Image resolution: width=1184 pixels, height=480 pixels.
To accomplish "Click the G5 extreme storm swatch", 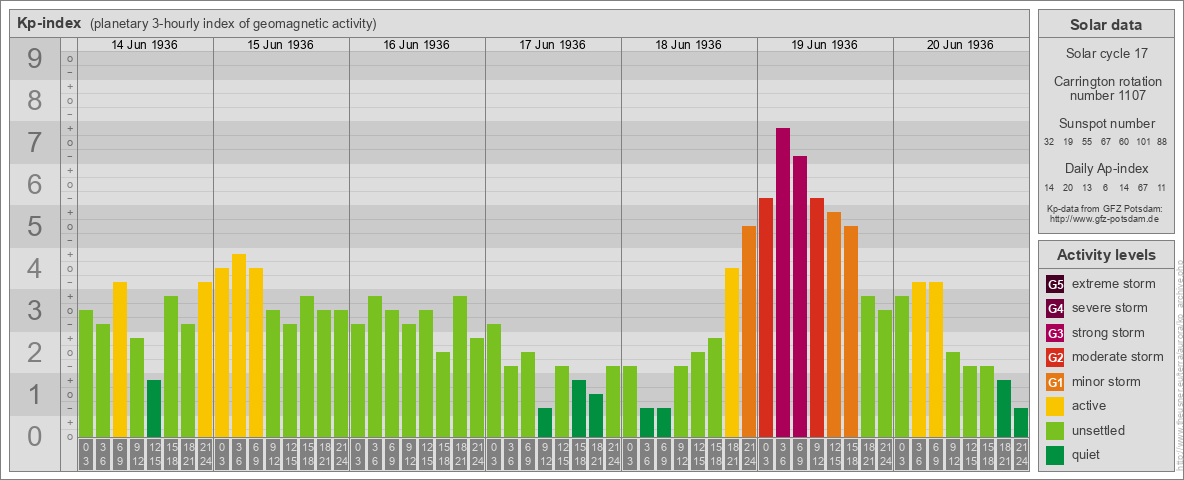I will coord(1055,285).
